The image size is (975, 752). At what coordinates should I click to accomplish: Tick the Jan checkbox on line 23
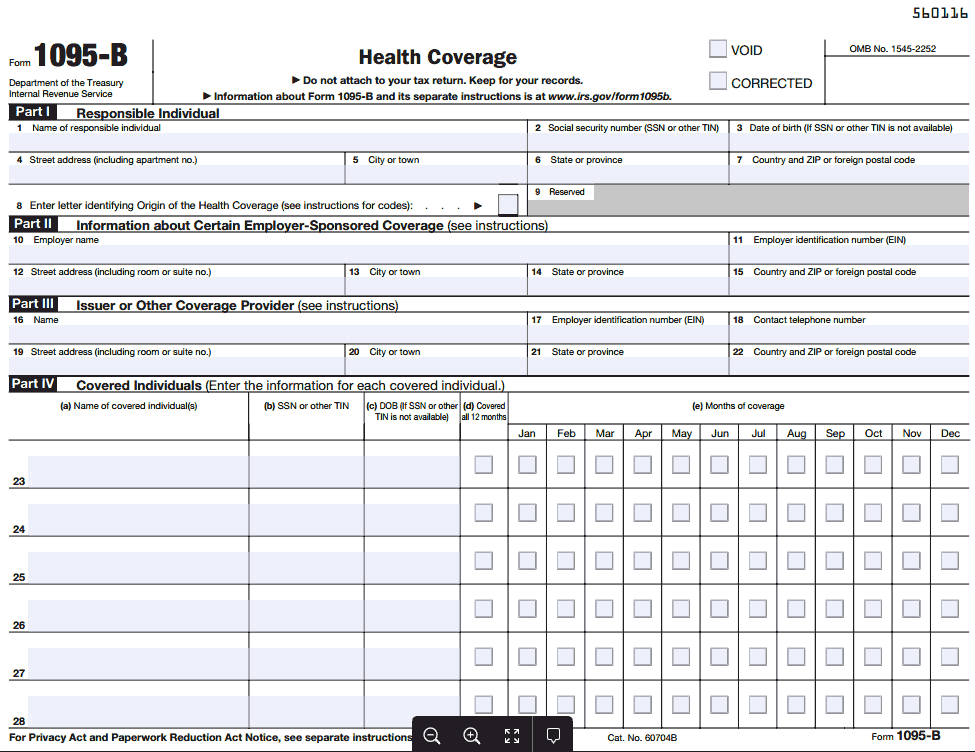click(x=527, y=465)
